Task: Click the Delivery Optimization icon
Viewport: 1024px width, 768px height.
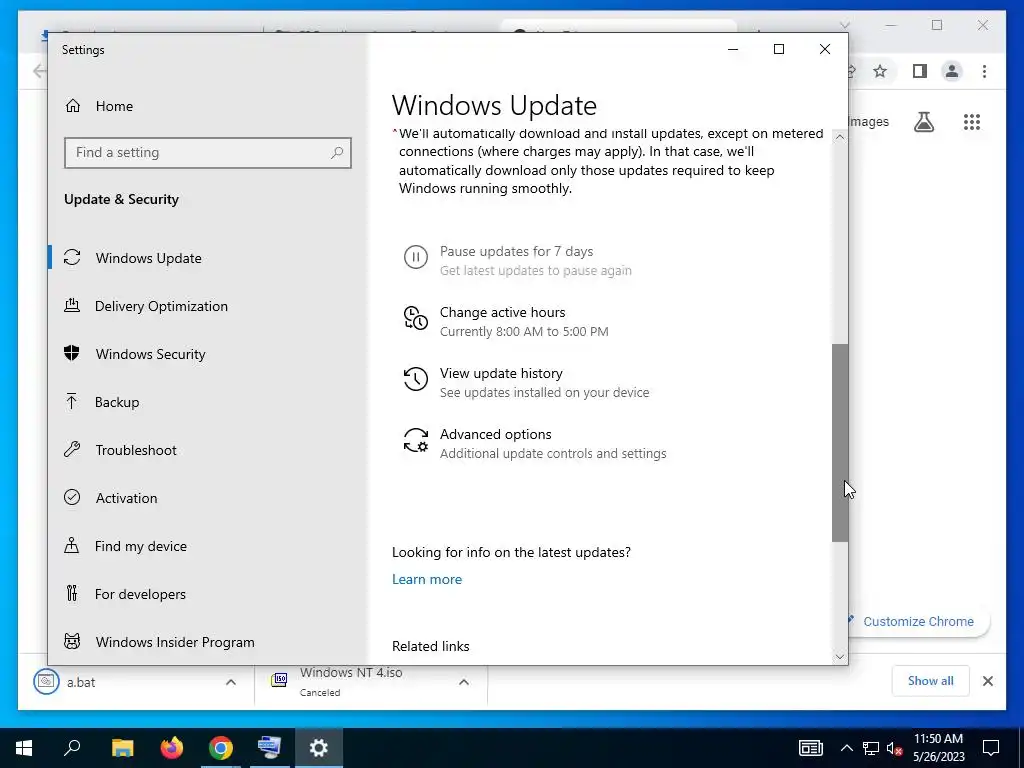Action: (x=72, y=305)
